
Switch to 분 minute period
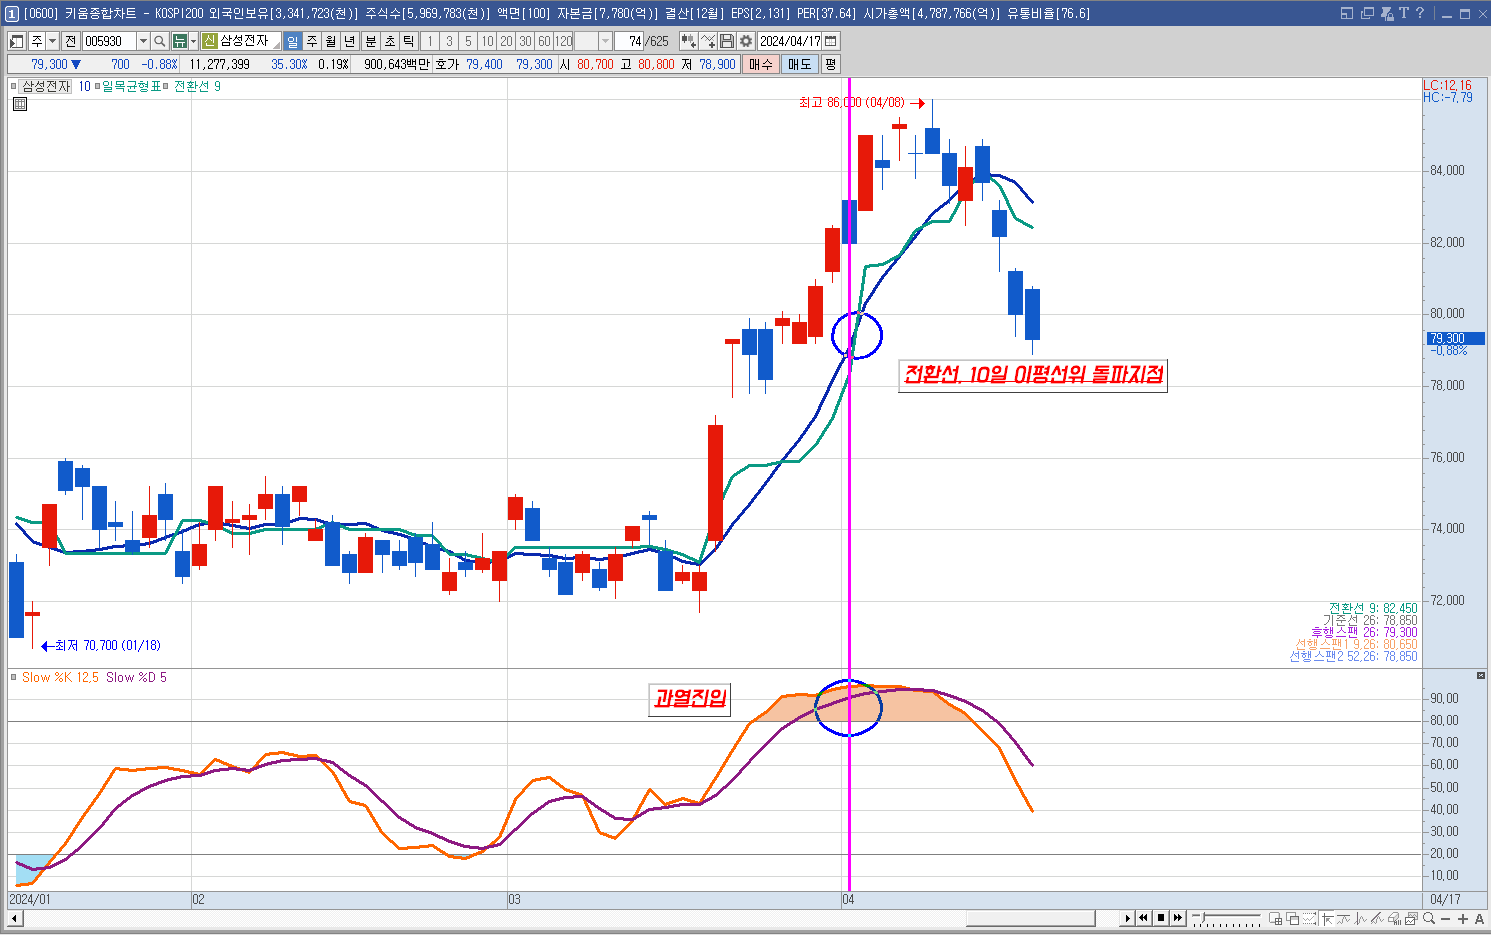point(371,41)
